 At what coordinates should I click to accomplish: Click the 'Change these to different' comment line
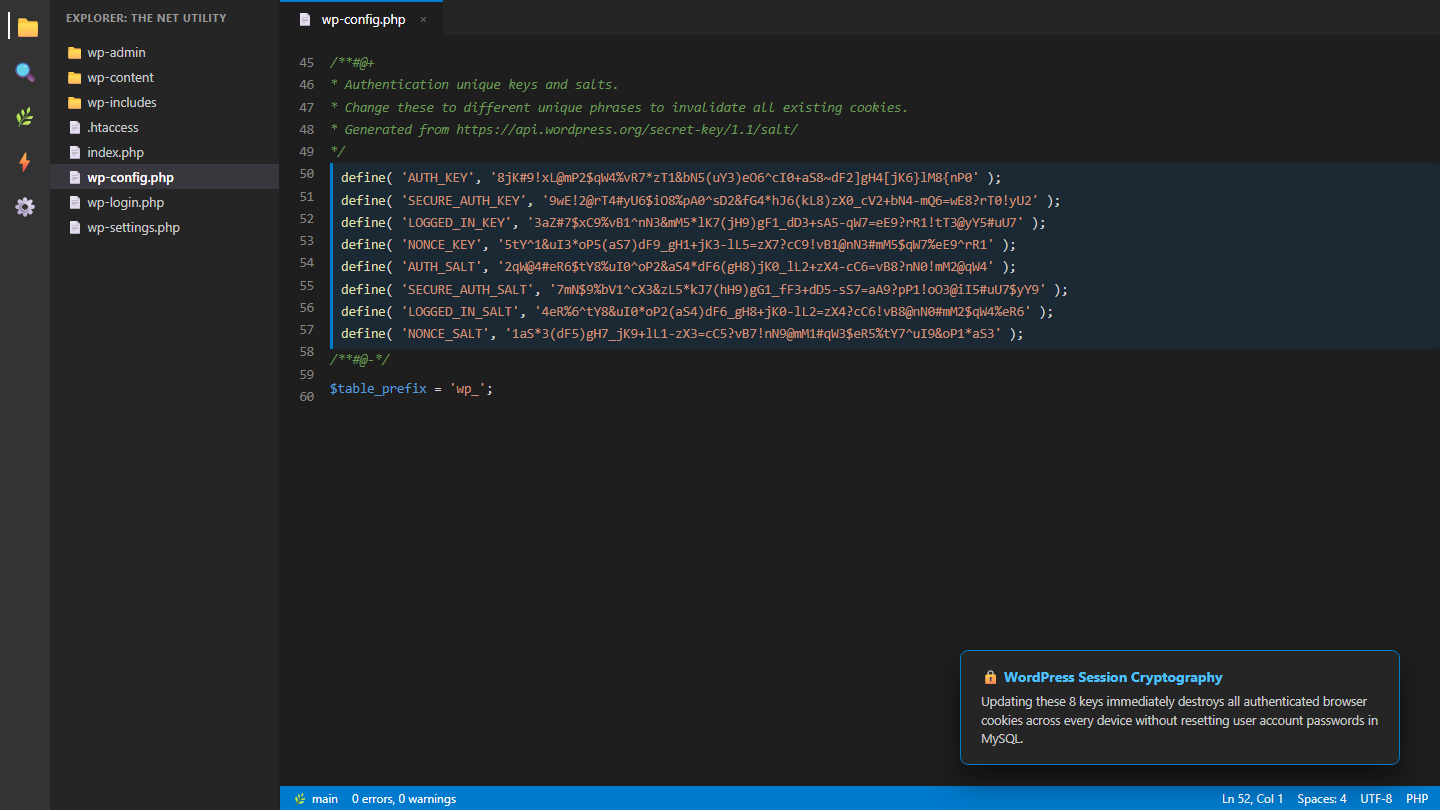618,107
